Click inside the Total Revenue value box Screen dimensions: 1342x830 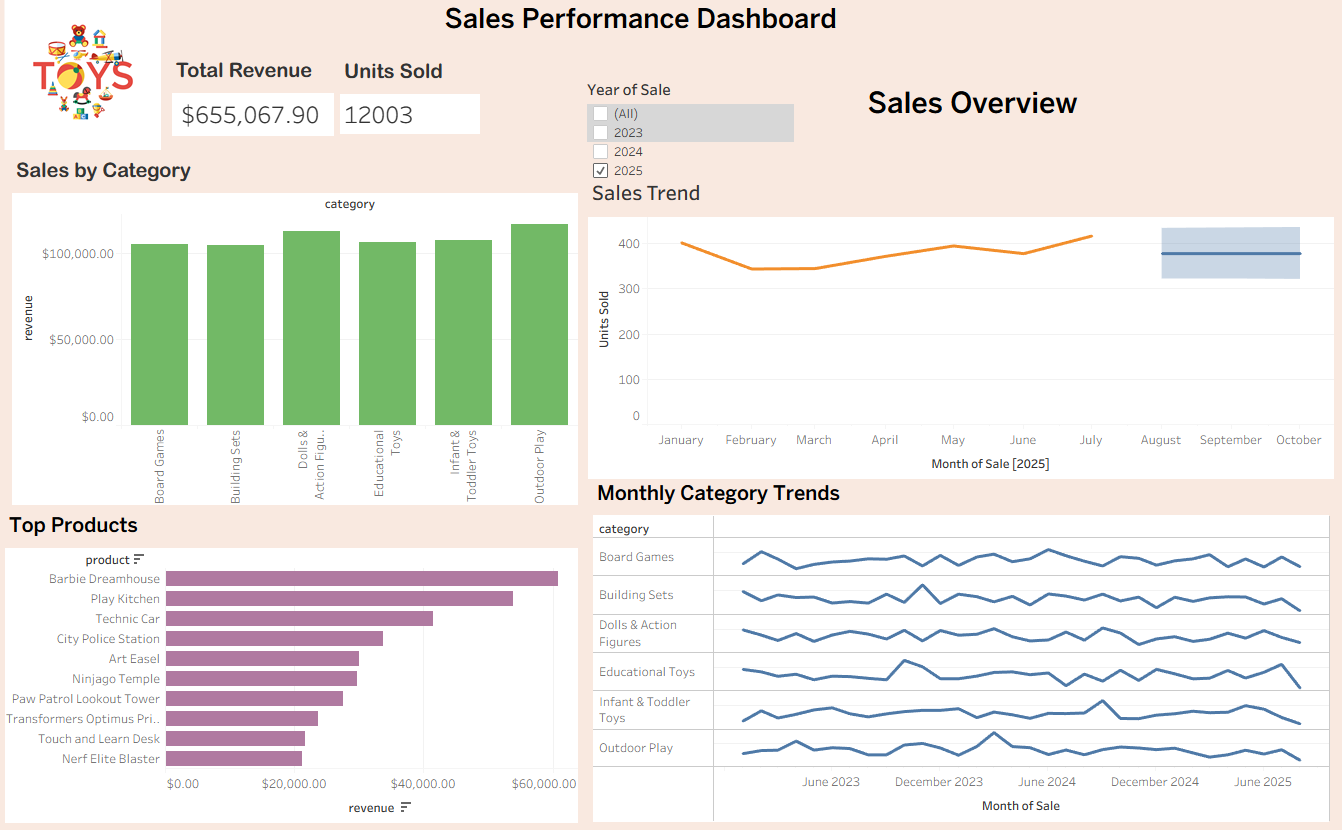tap(252, 114)
